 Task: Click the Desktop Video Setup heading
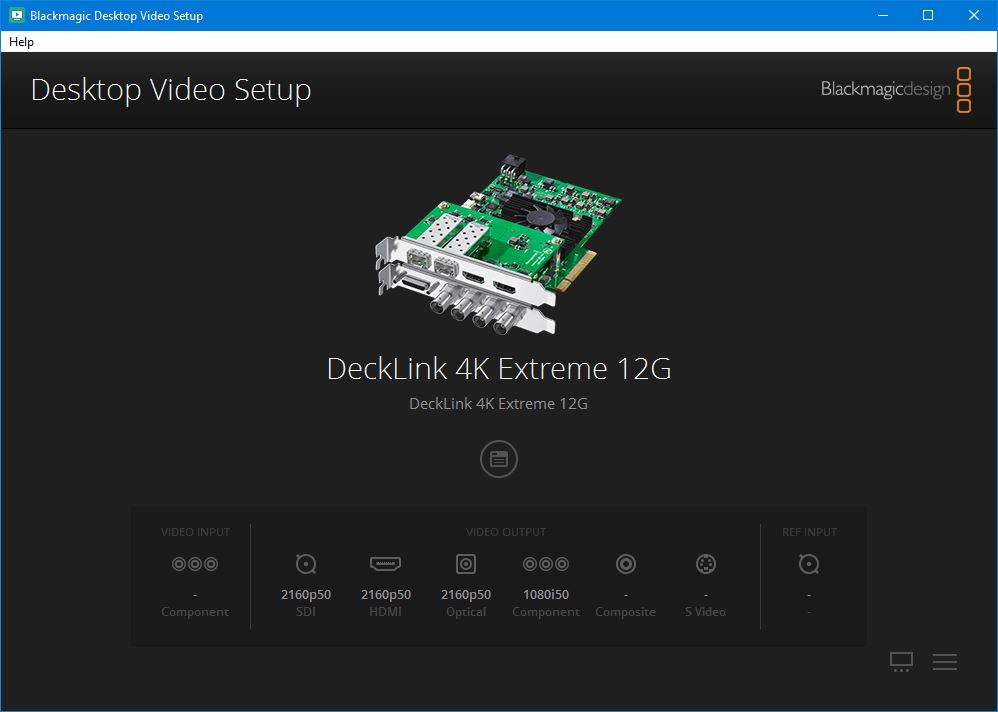pyautogui.click(x=171, y=89)
